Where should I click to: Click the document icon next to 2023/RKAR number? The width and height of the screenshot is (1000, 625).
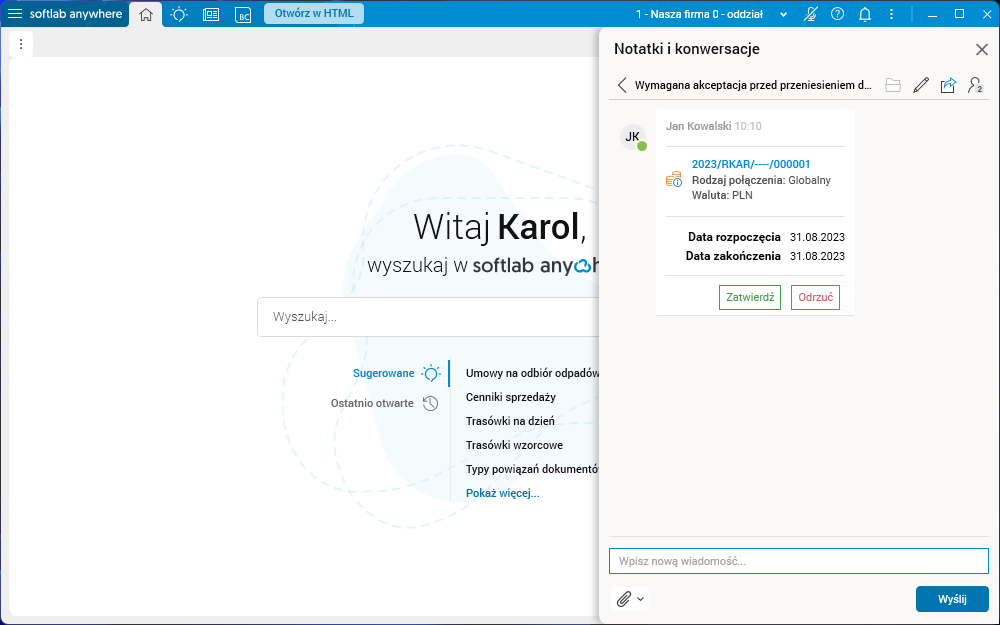point(673,180)
